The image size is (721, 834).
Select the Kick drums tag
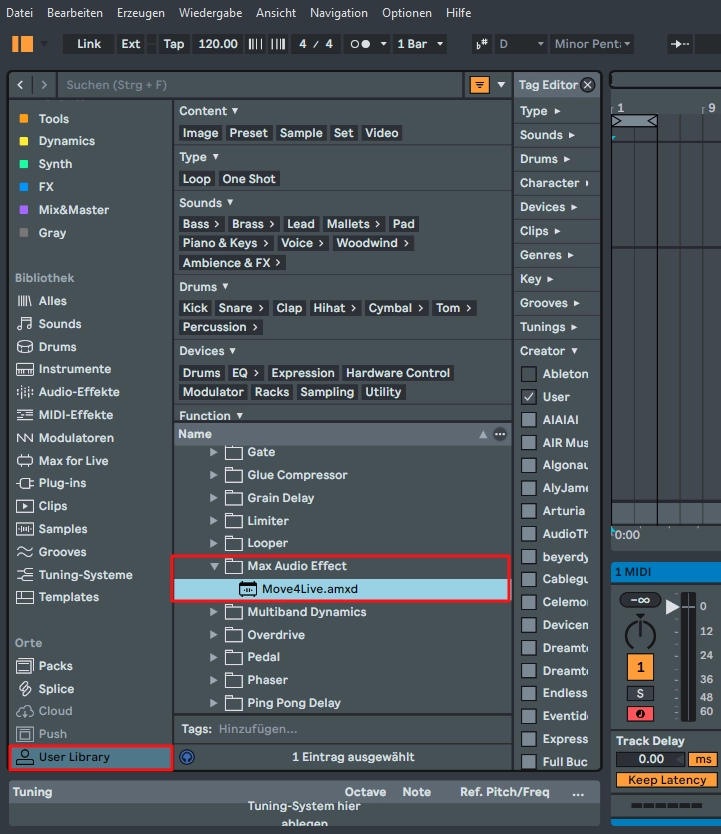[195, 308]
